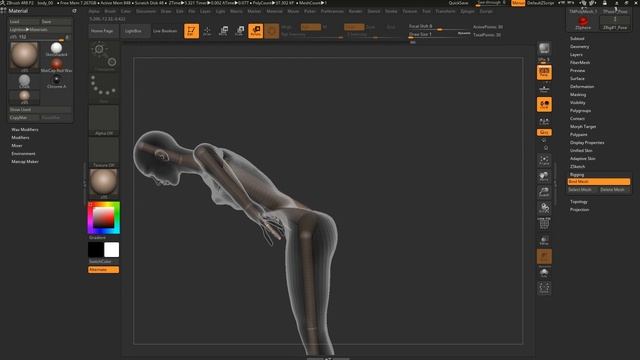640x360 pixels.
Task: Expand Mixer section
Action: 17,146
